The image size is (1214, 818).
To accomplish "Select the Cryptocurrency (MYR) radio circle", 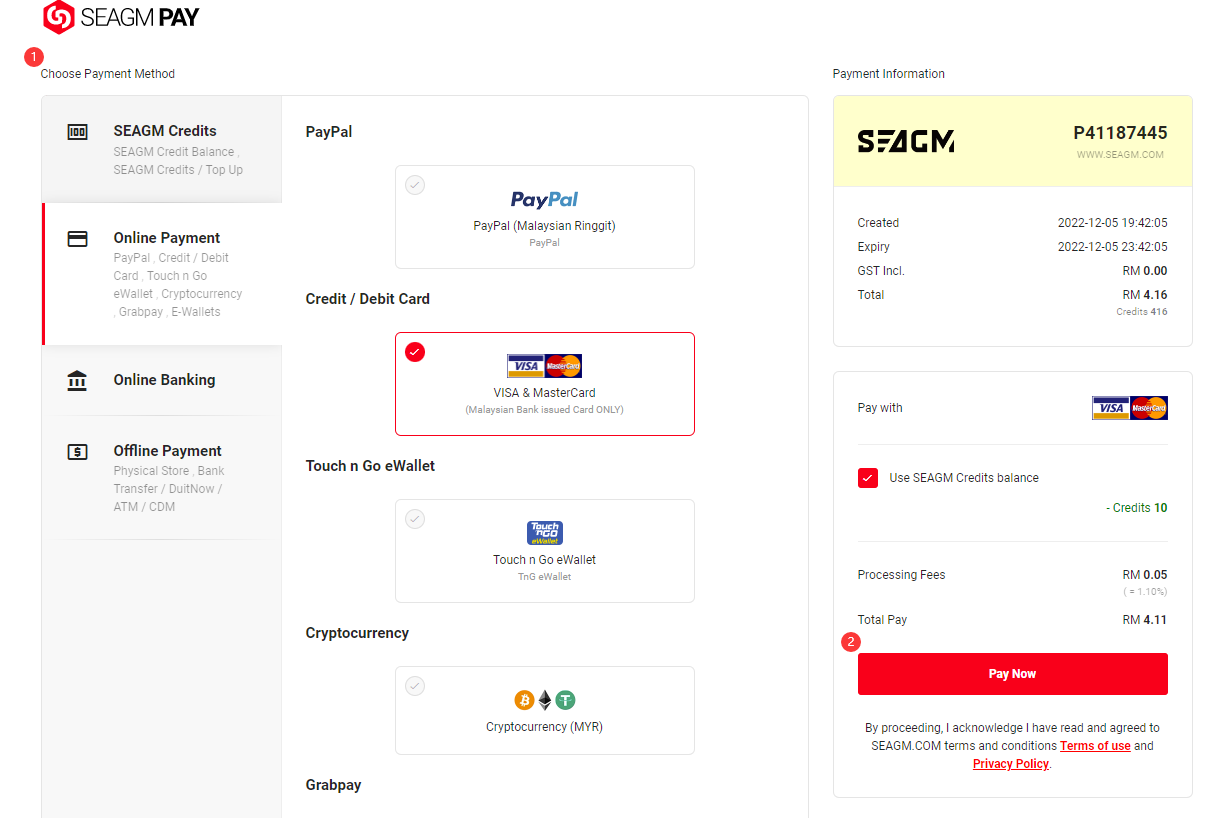I will 415,686.
